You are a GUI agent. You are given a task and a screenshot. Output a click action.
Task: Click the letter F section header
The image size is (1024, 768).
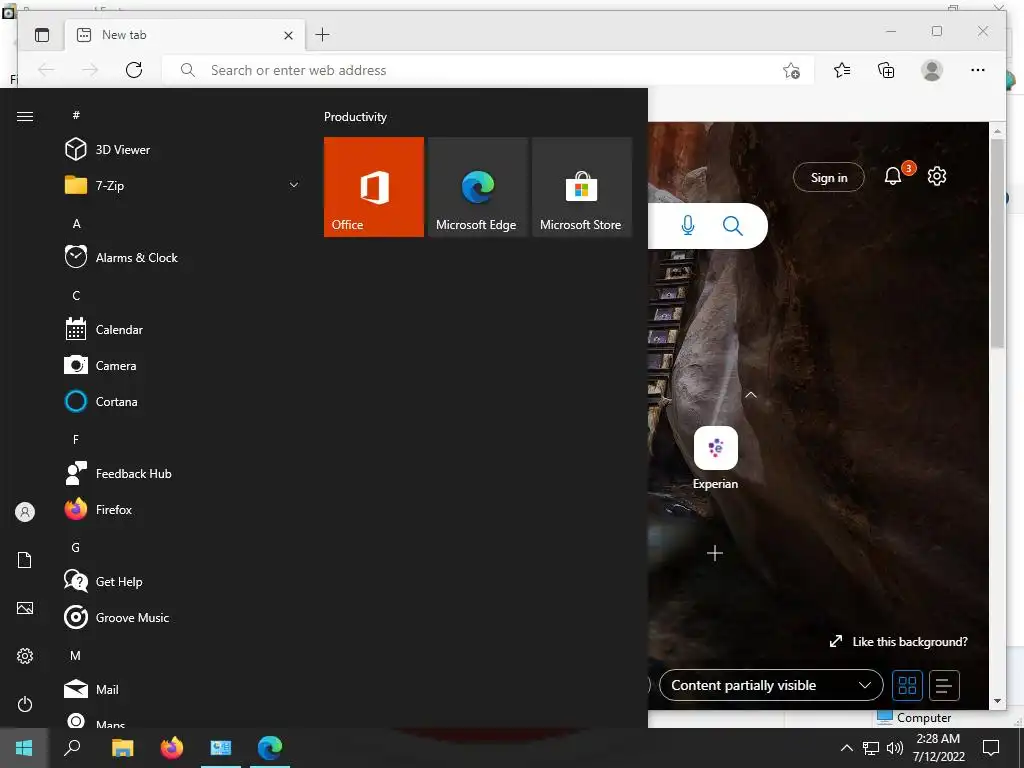(76, 440)
